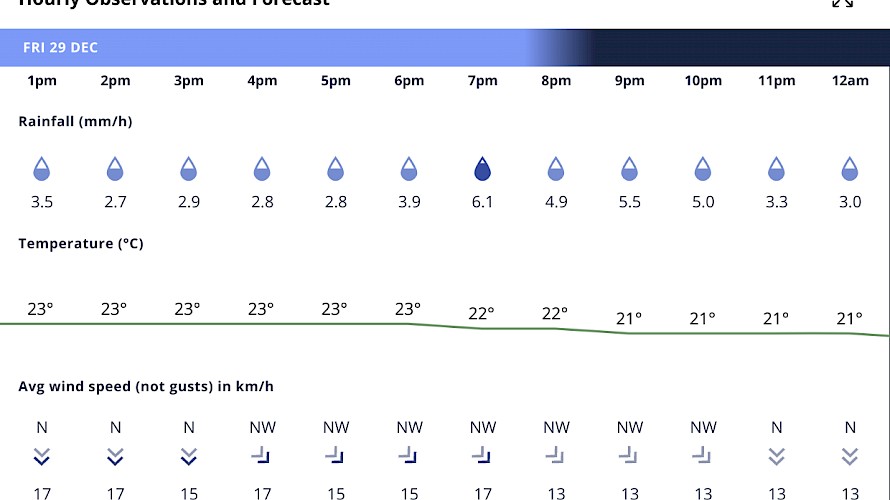Click the 6.1 rainfall value

pyautogui.click(x=483, y=202)
